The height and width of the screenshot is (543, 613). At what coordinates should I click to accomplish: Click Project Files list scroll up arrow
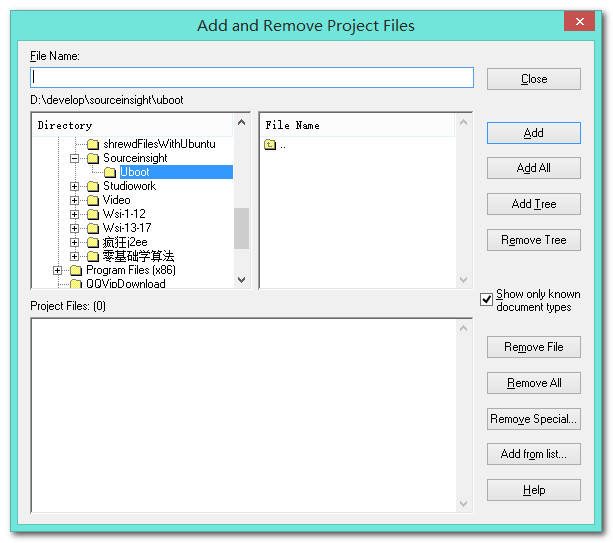[463, 328]
